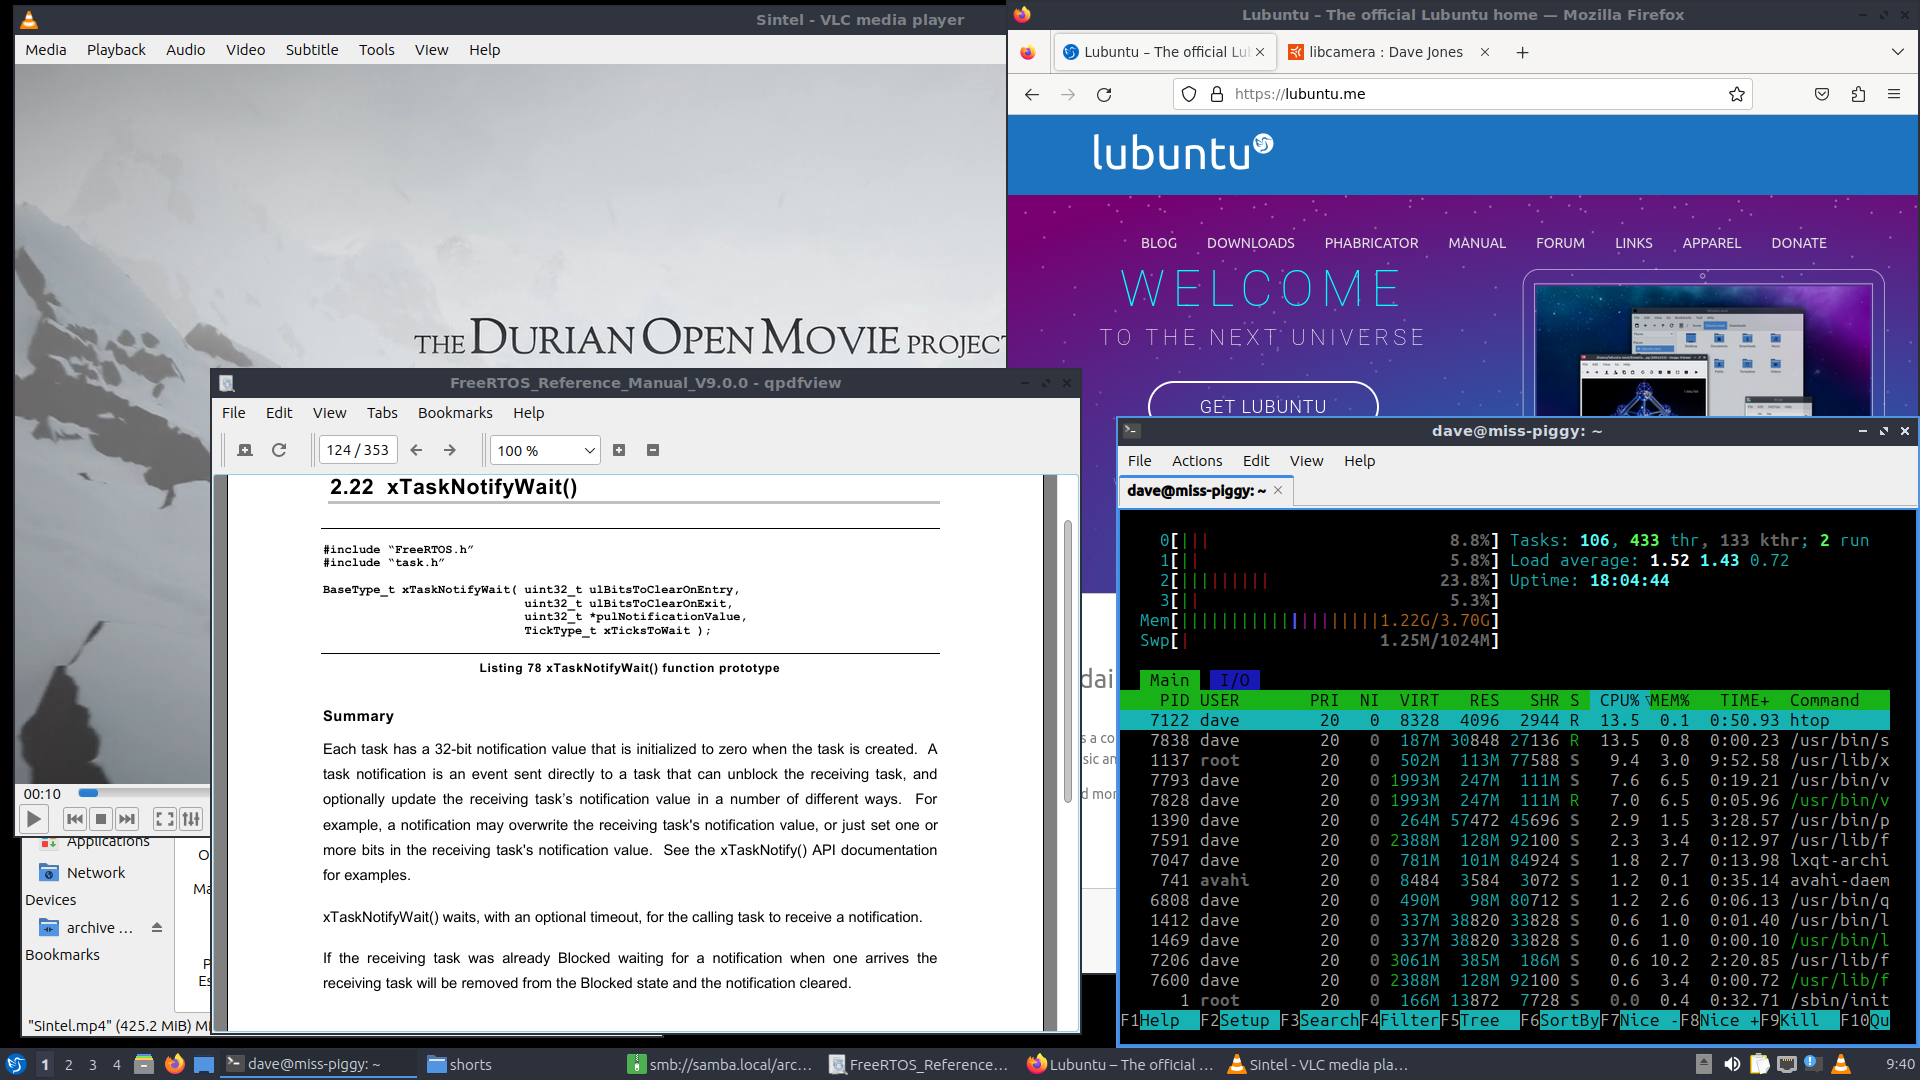Click htop F2 Setup button
1920x1080 pixels.
click(x=1239, y=1020)
